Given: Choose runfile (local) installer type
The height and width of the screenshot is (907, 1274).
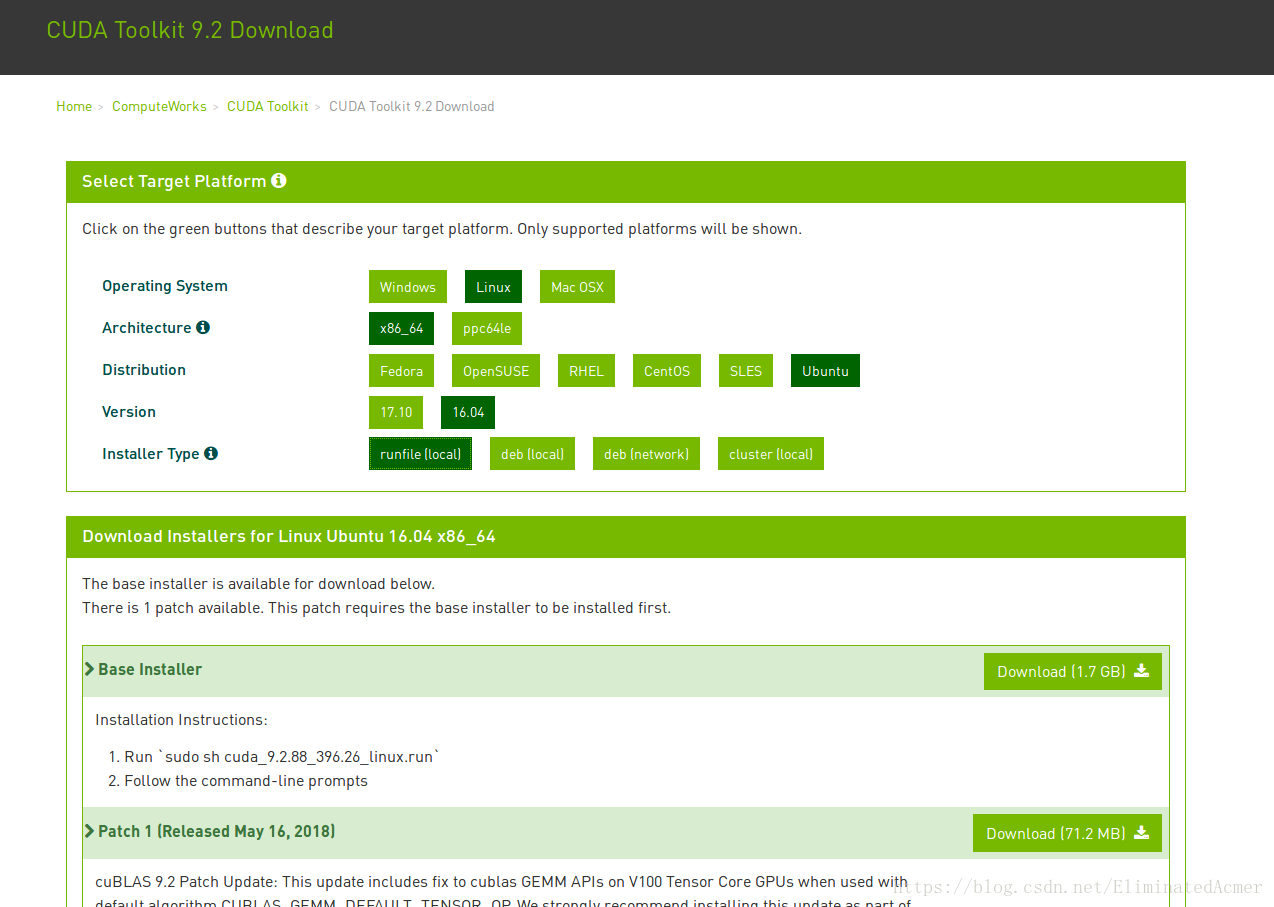Looking at the screenshot, I should point(420,454).
